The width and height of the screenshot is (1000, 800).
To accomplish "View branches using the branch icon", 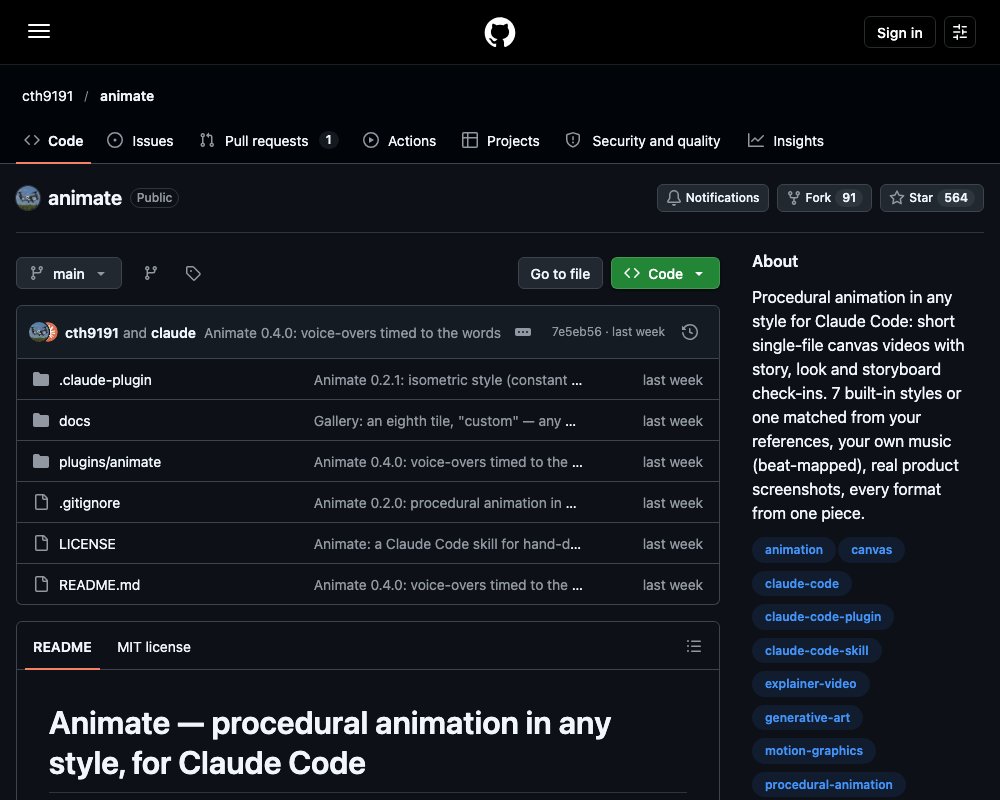I will coord(151,274).
